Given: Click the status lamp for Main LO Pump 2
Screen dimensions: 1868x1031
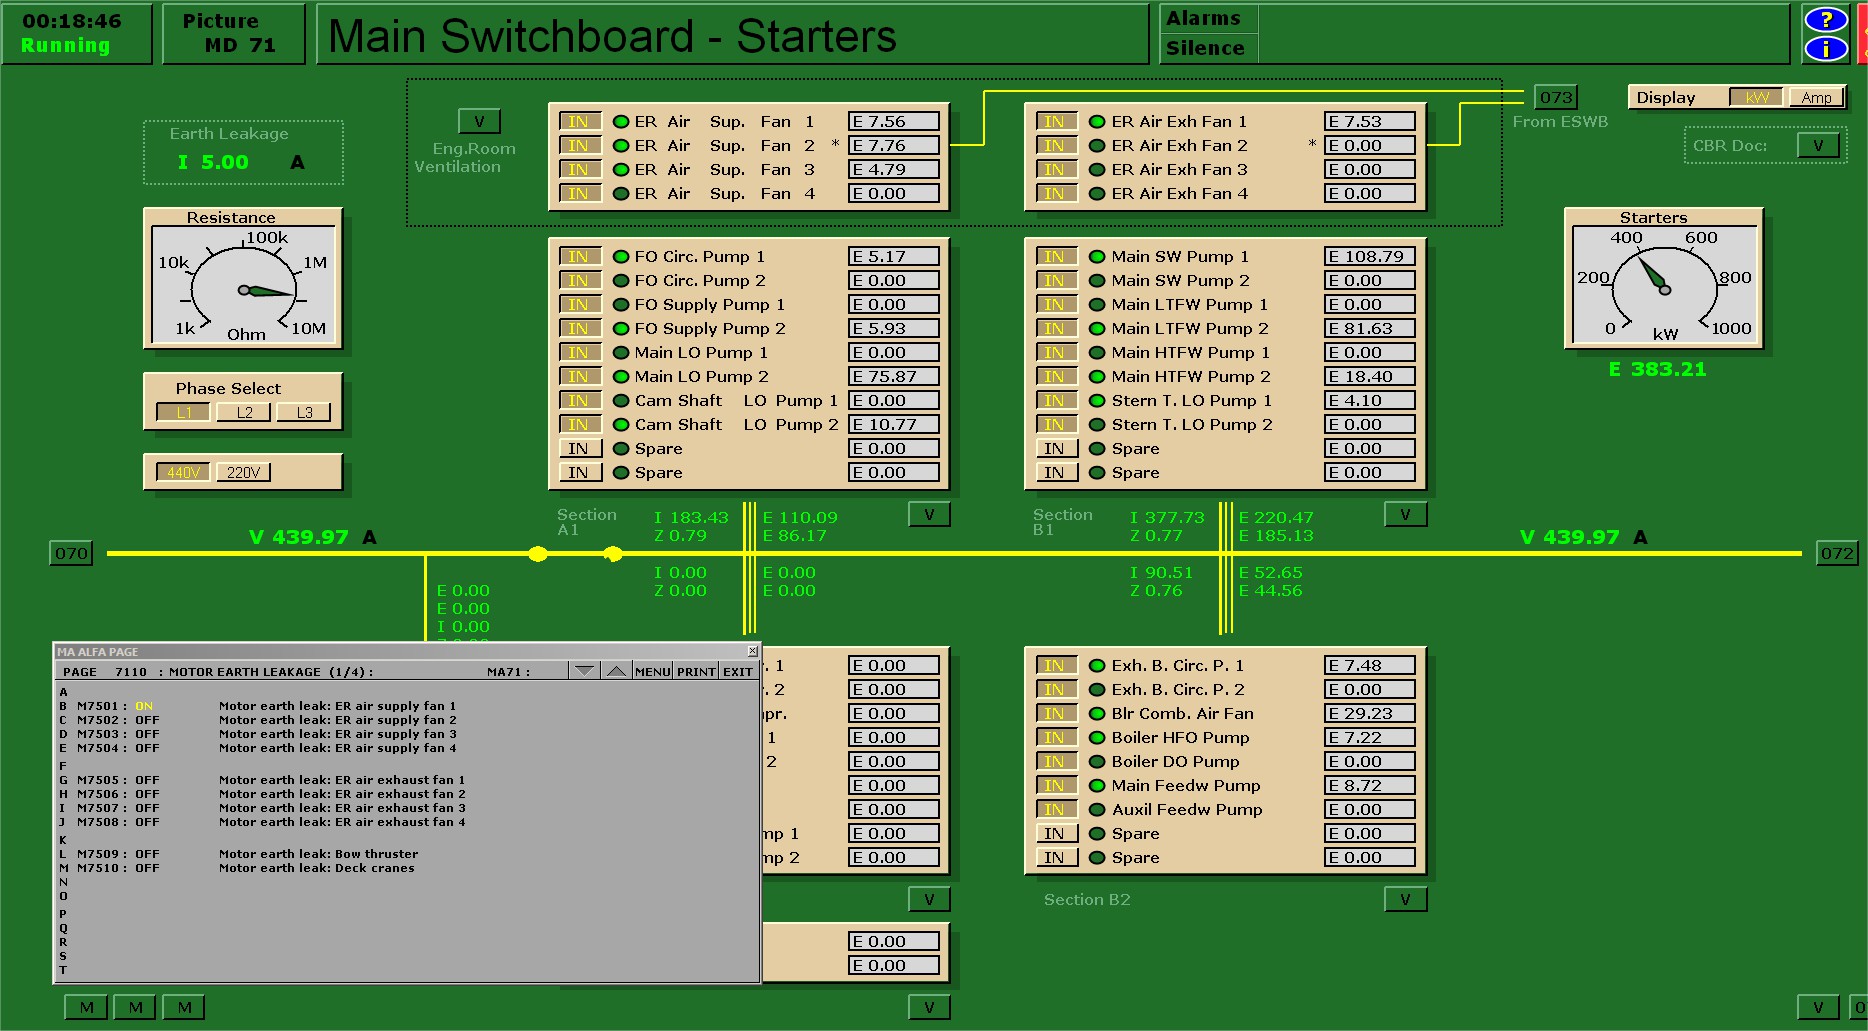Looking at the screenshot, I should (621, 377).
